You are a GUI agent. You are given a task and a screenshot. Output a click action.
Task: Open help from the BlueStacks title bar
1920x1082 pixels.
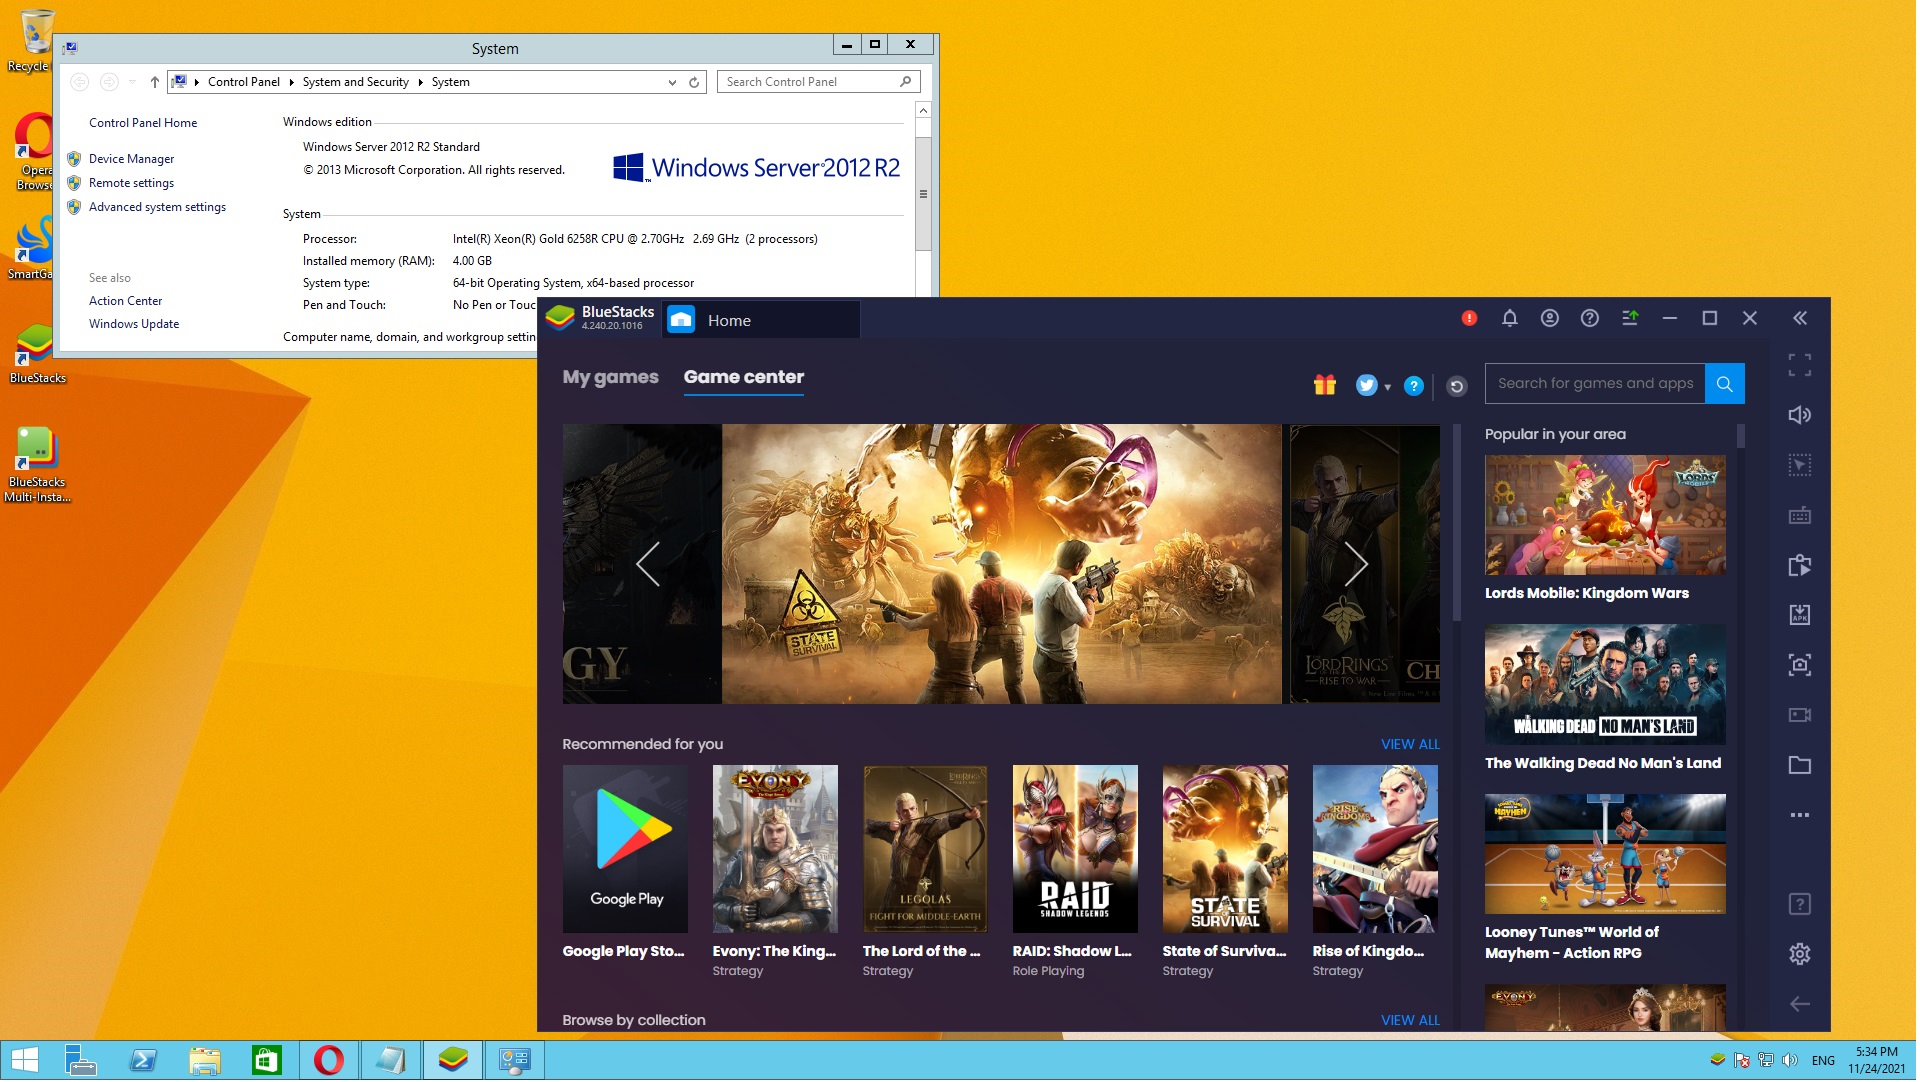[x=1590, y=318]
